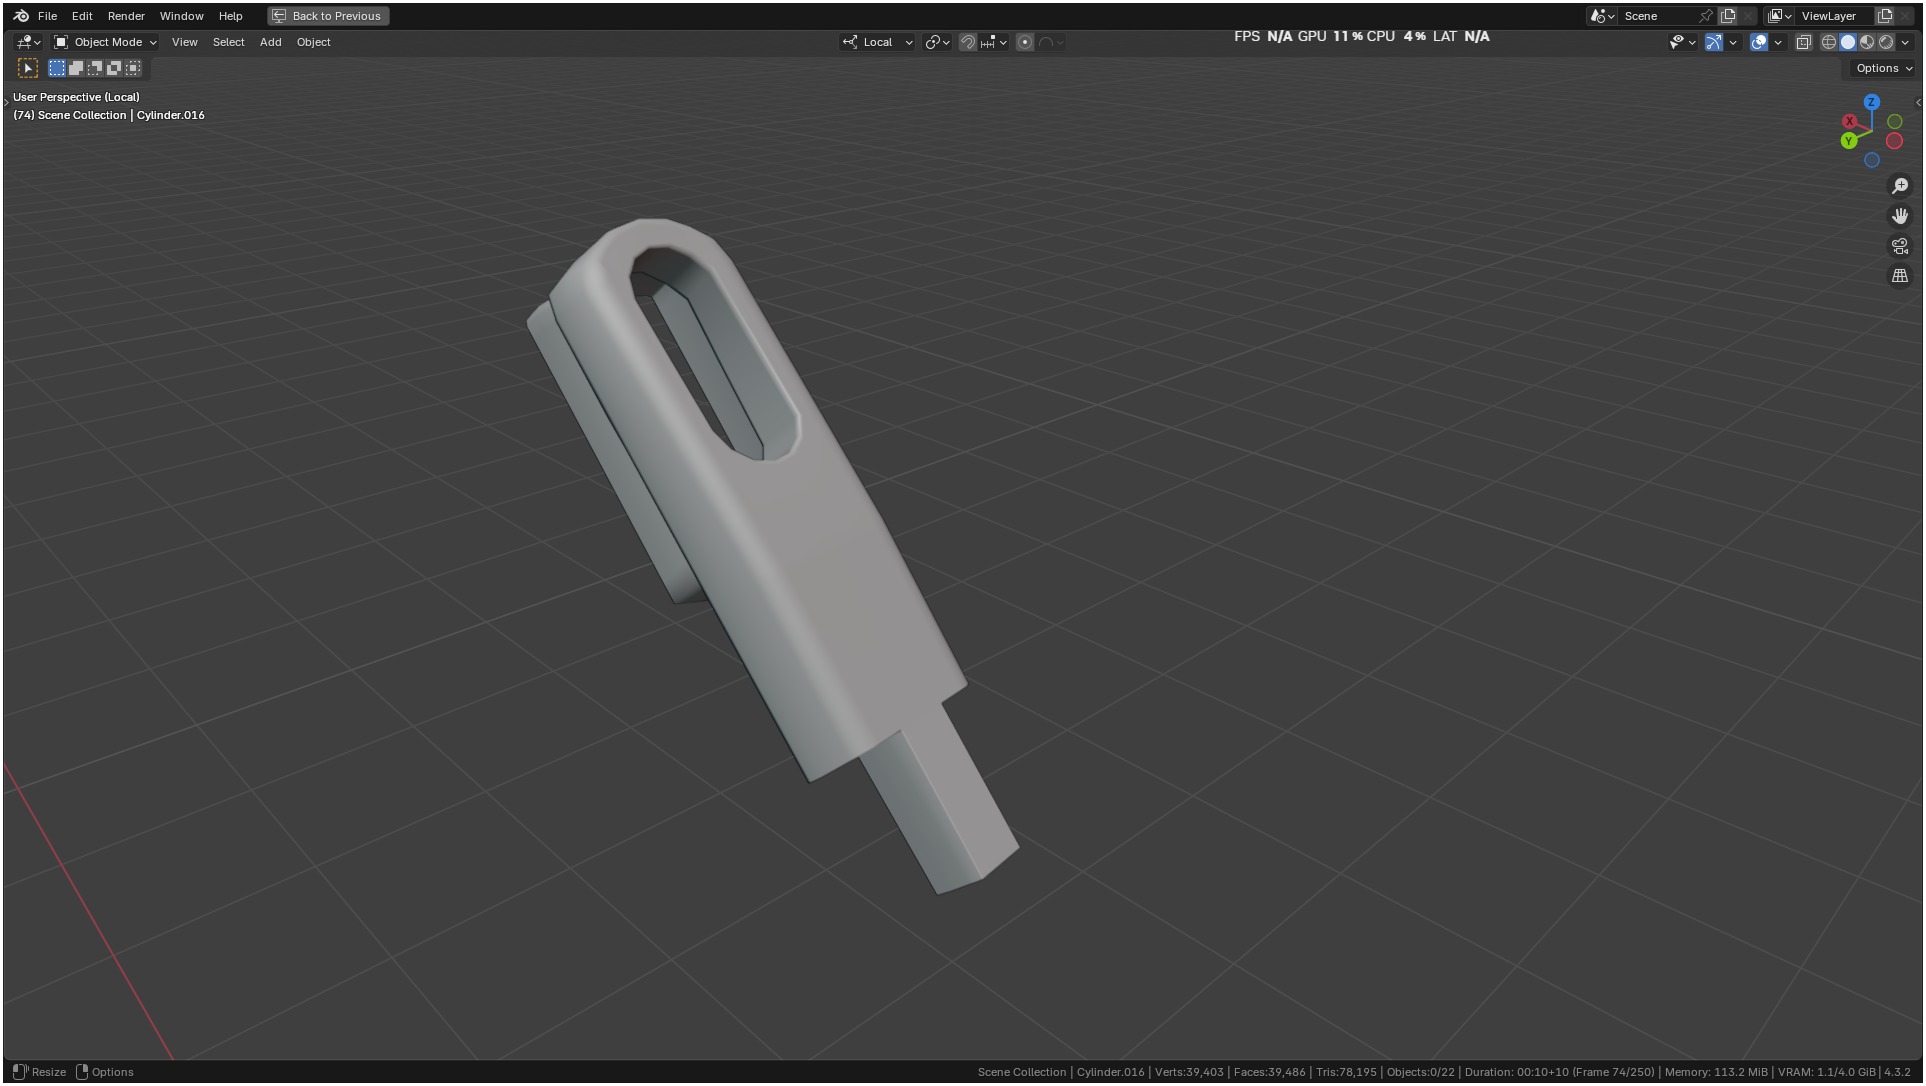
Task: Toggle perspective/orthographic grid icon
Action: [1900, 276]
